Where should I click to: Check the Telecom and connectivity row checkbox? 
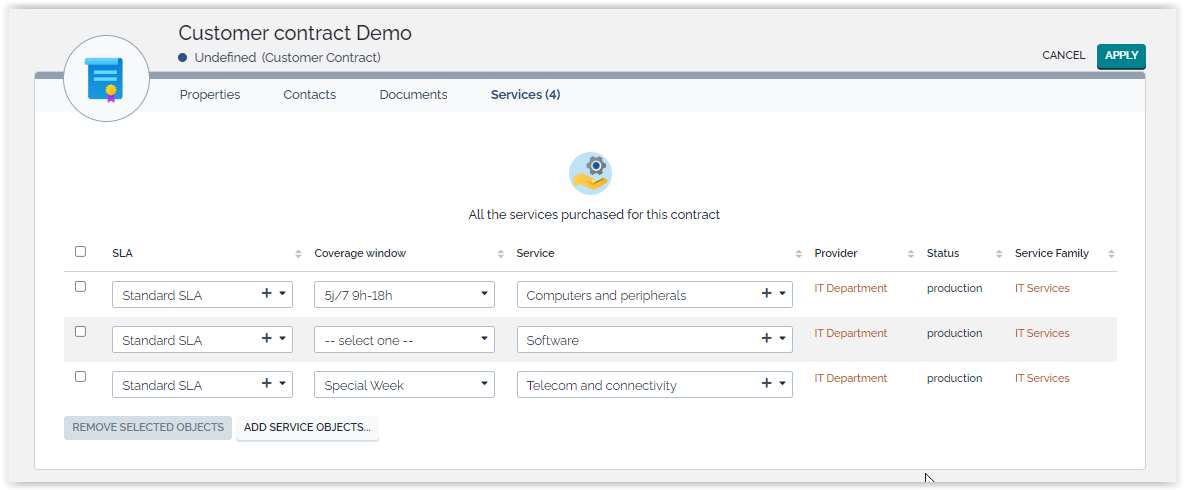[80, 377]
